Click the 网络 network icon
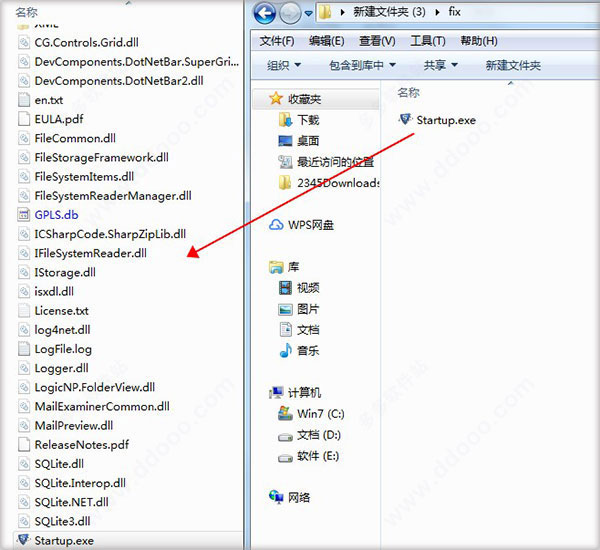 [x=276, y=497]
